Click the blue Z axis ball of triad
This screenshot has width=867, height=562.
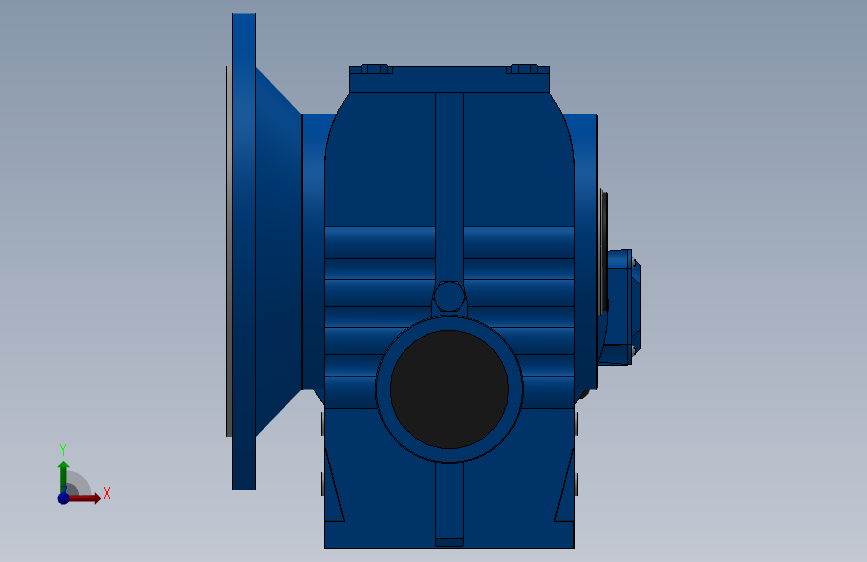[x=64, y=498]
